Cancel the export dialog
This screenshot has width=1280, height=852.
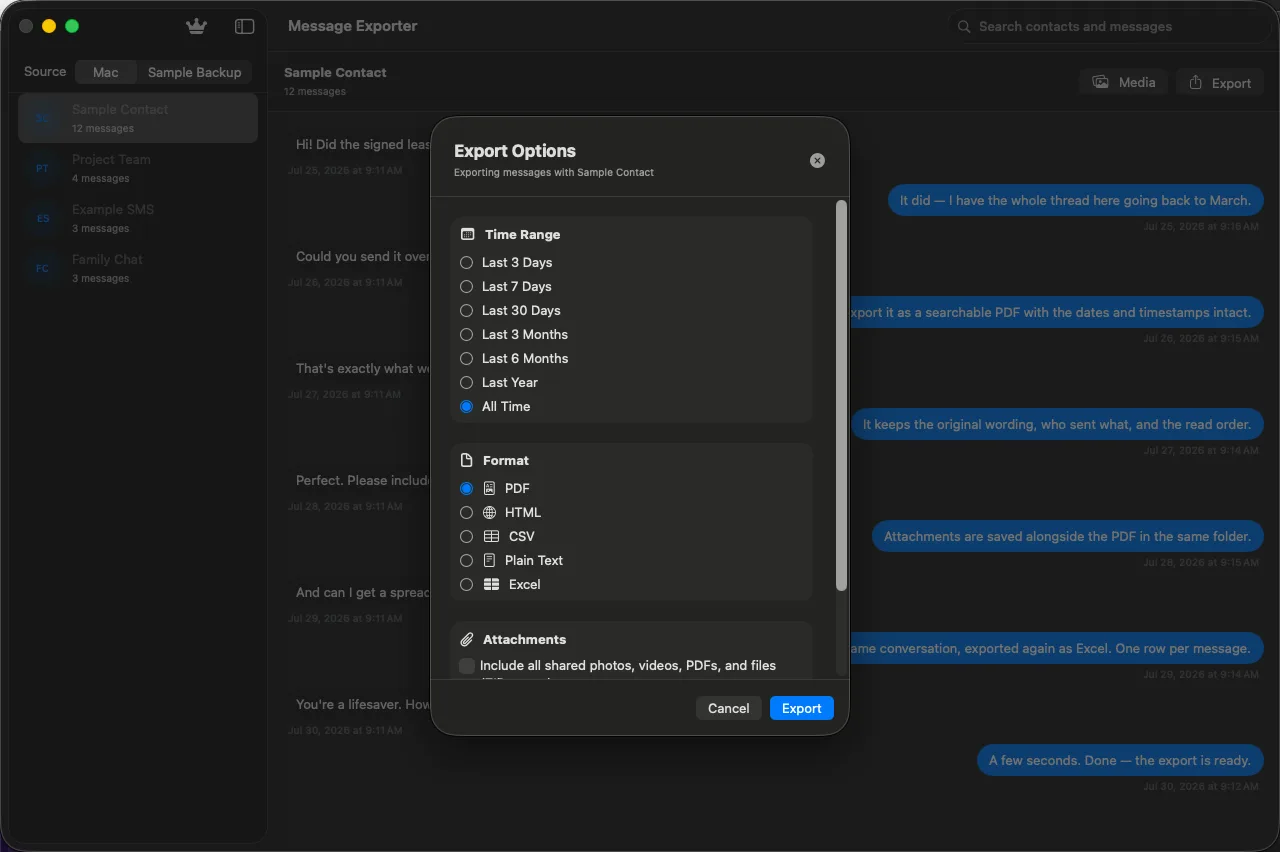[728, 708]
